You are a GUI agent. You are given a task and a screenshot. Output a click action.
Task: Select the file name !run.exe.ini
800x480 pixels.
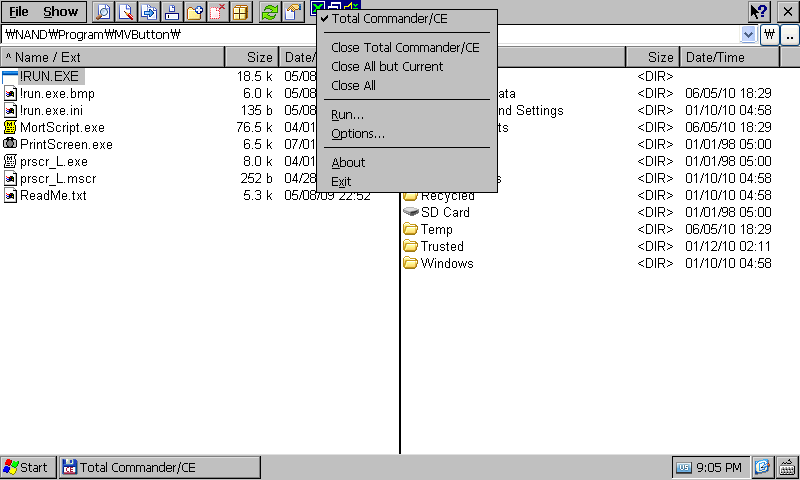coord(51,110)
